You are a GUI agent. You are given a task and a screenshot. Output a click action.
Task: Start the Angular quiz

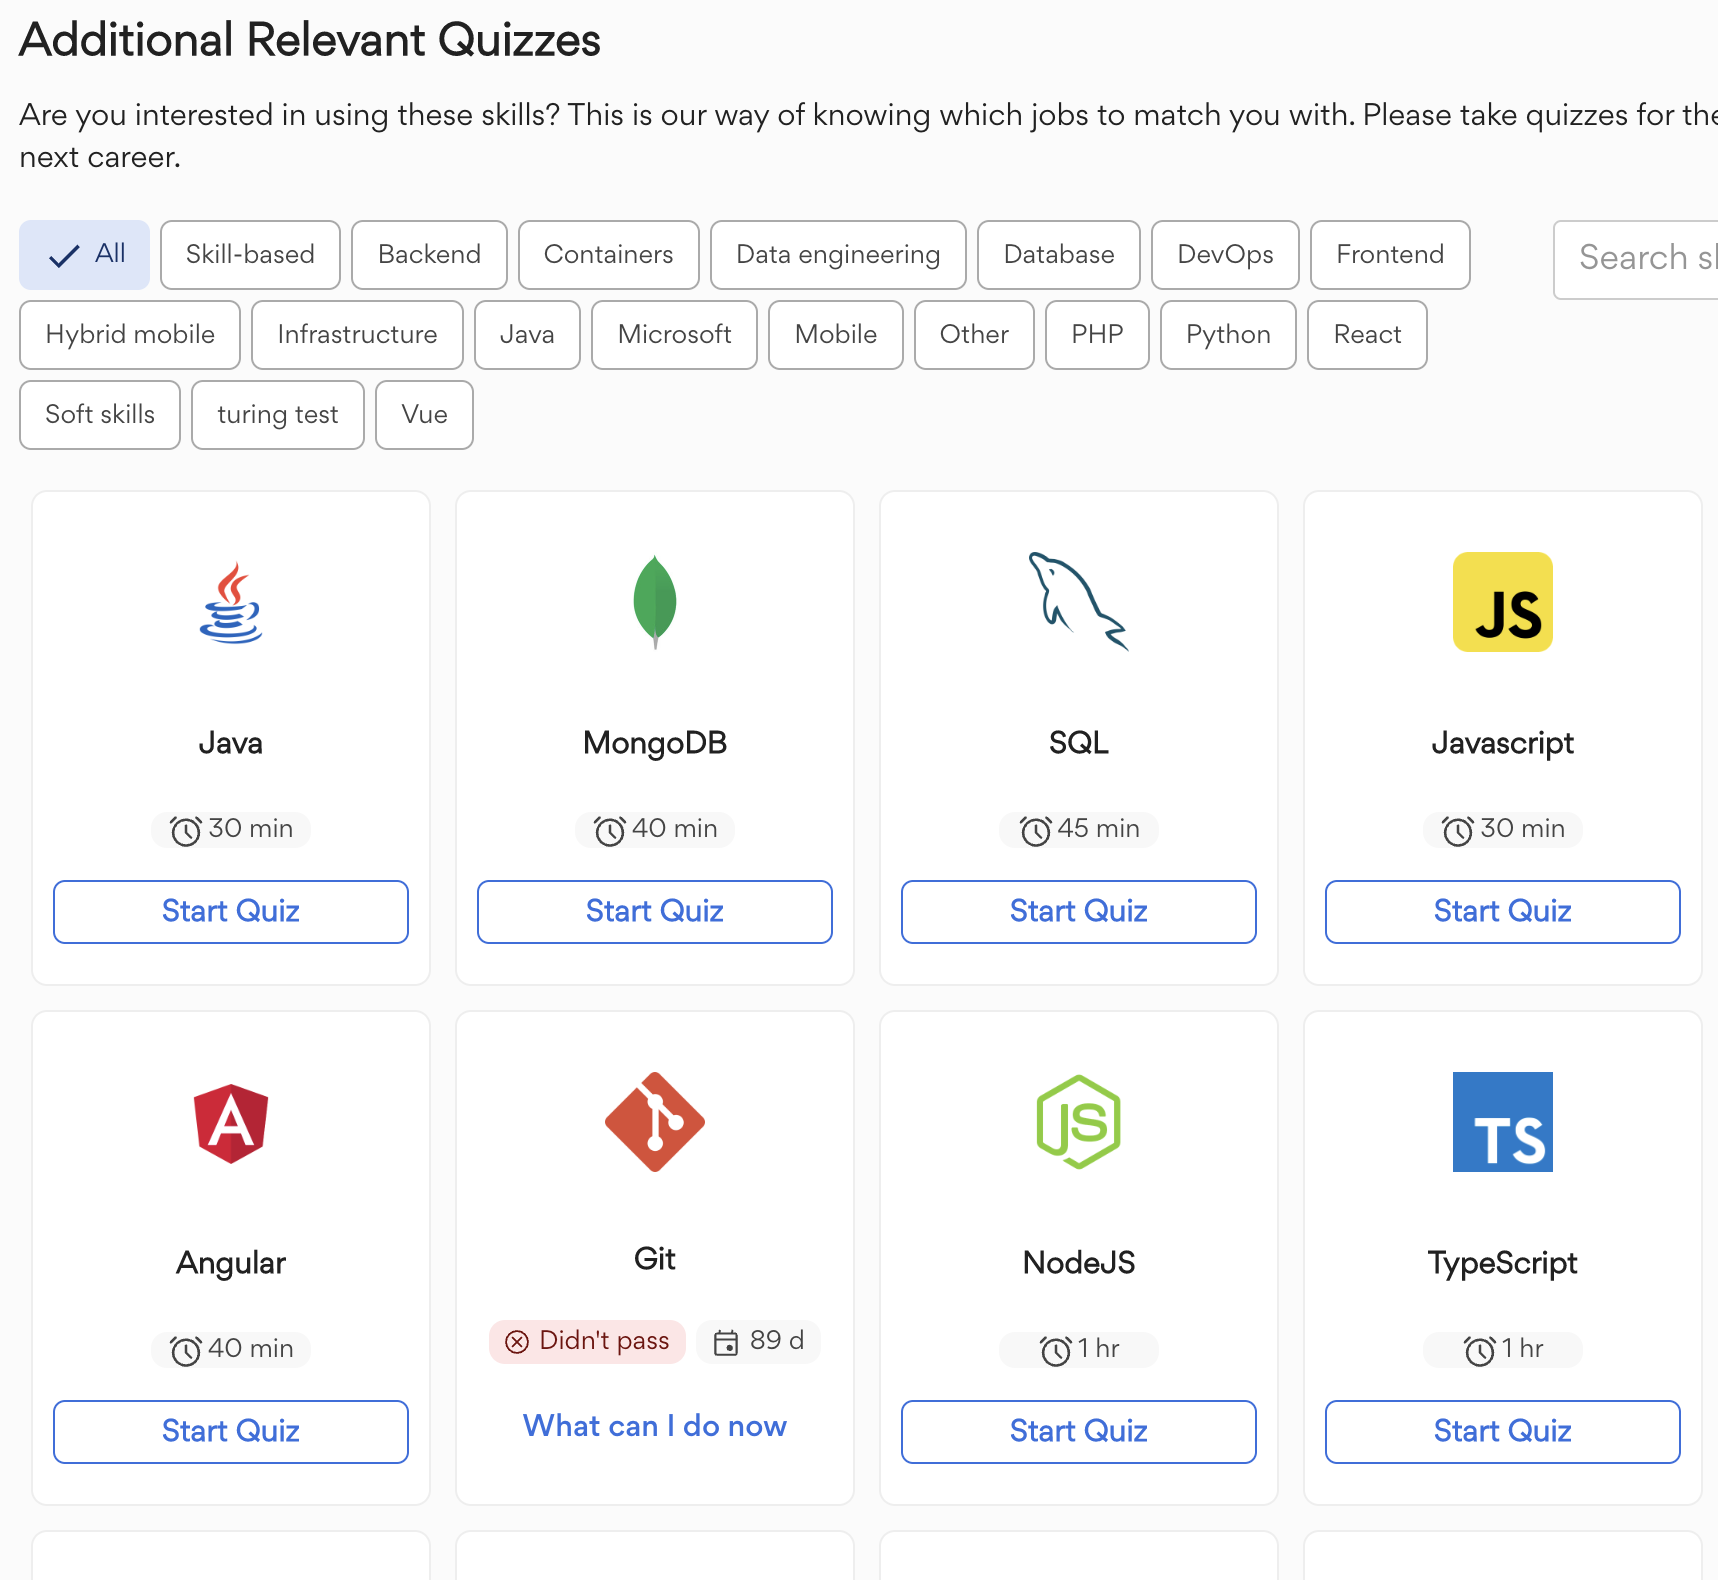(x=231, y=1432)
